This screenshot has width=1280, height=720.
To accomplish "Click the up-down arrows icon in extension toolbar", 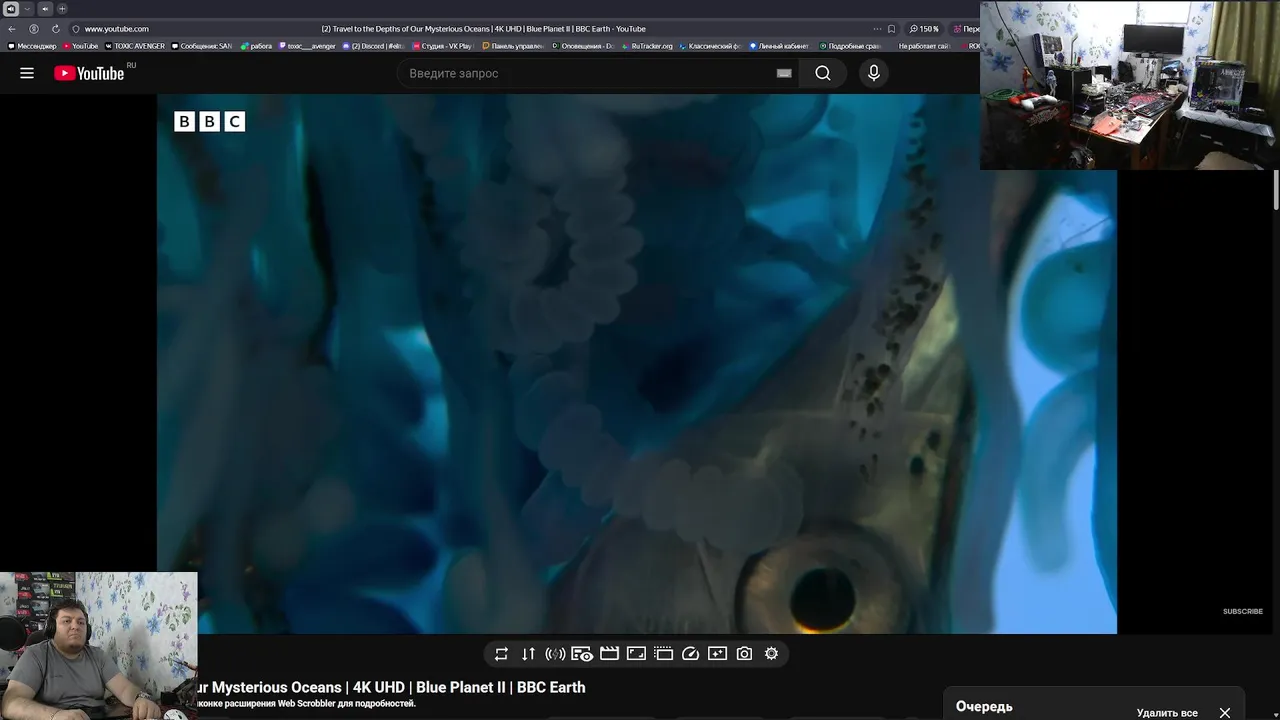I will tap(528, 654).
